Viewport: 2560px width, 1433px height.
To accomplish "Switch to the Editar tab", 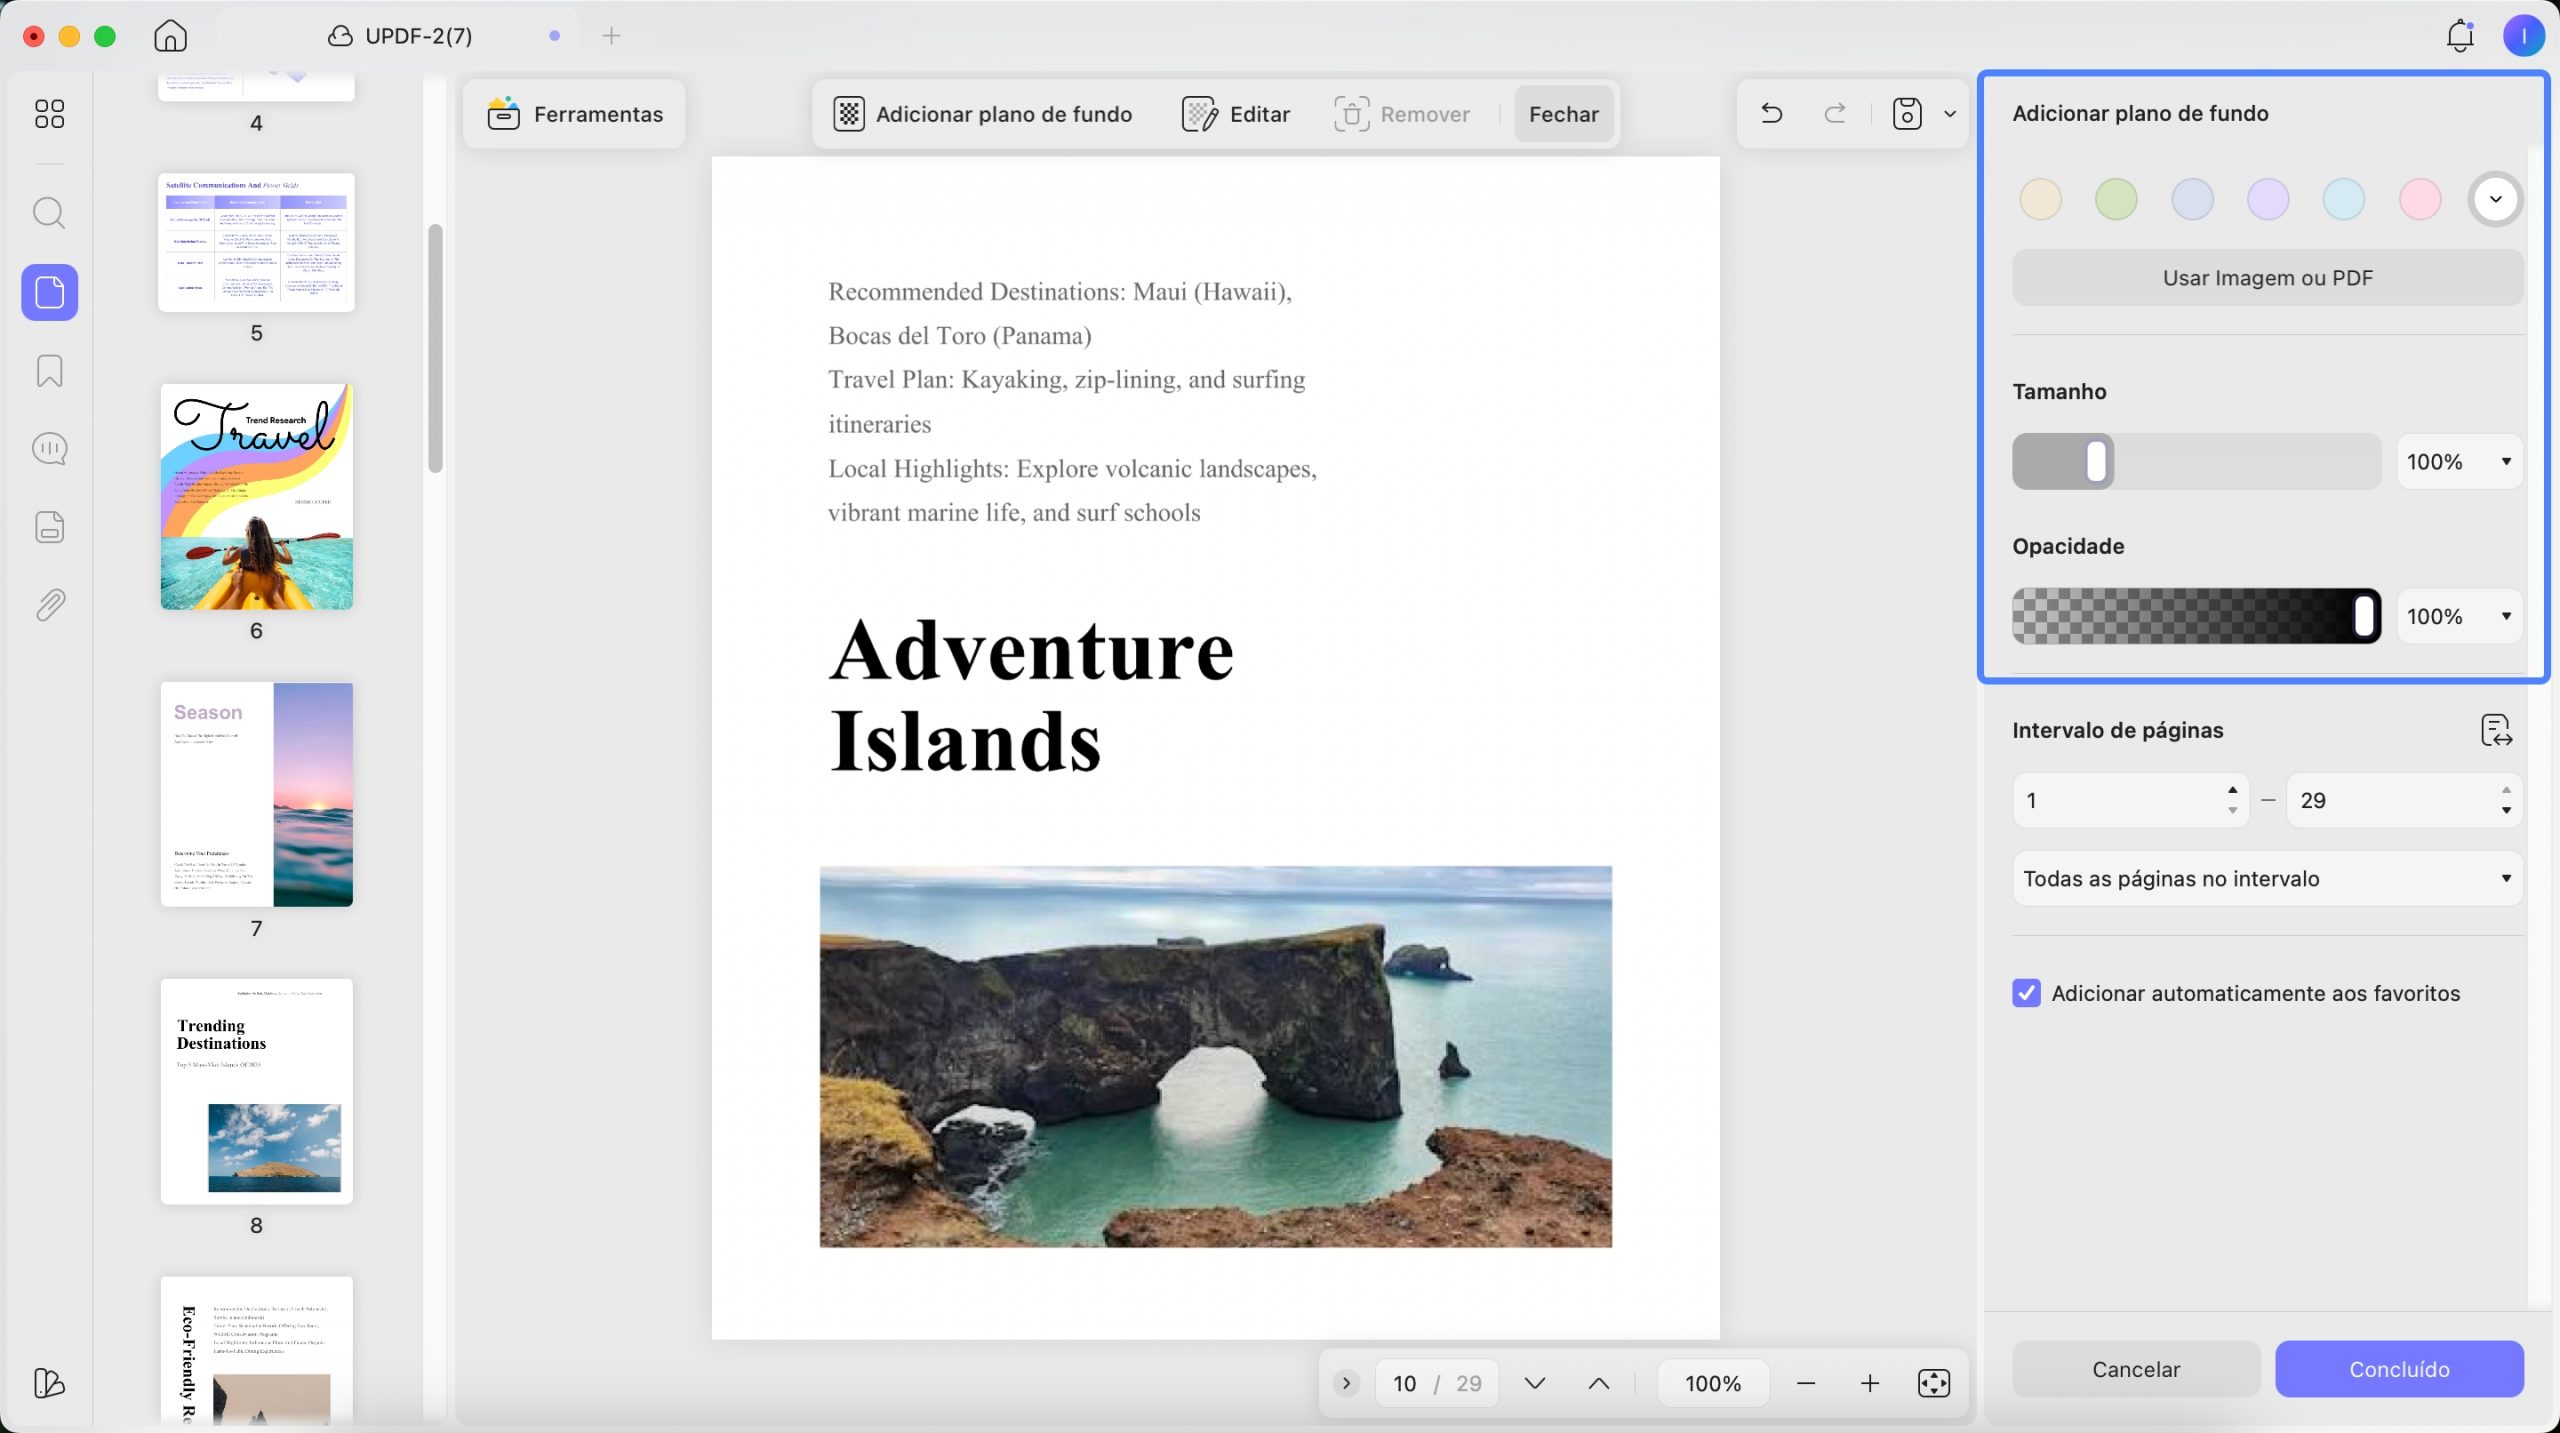I will pos(1236,114).
